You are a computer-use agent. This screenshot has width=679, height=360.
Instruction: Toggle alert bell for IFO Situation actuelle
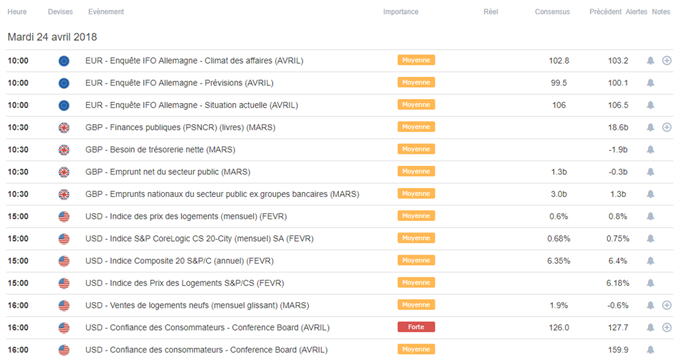[x=650, y=105]
